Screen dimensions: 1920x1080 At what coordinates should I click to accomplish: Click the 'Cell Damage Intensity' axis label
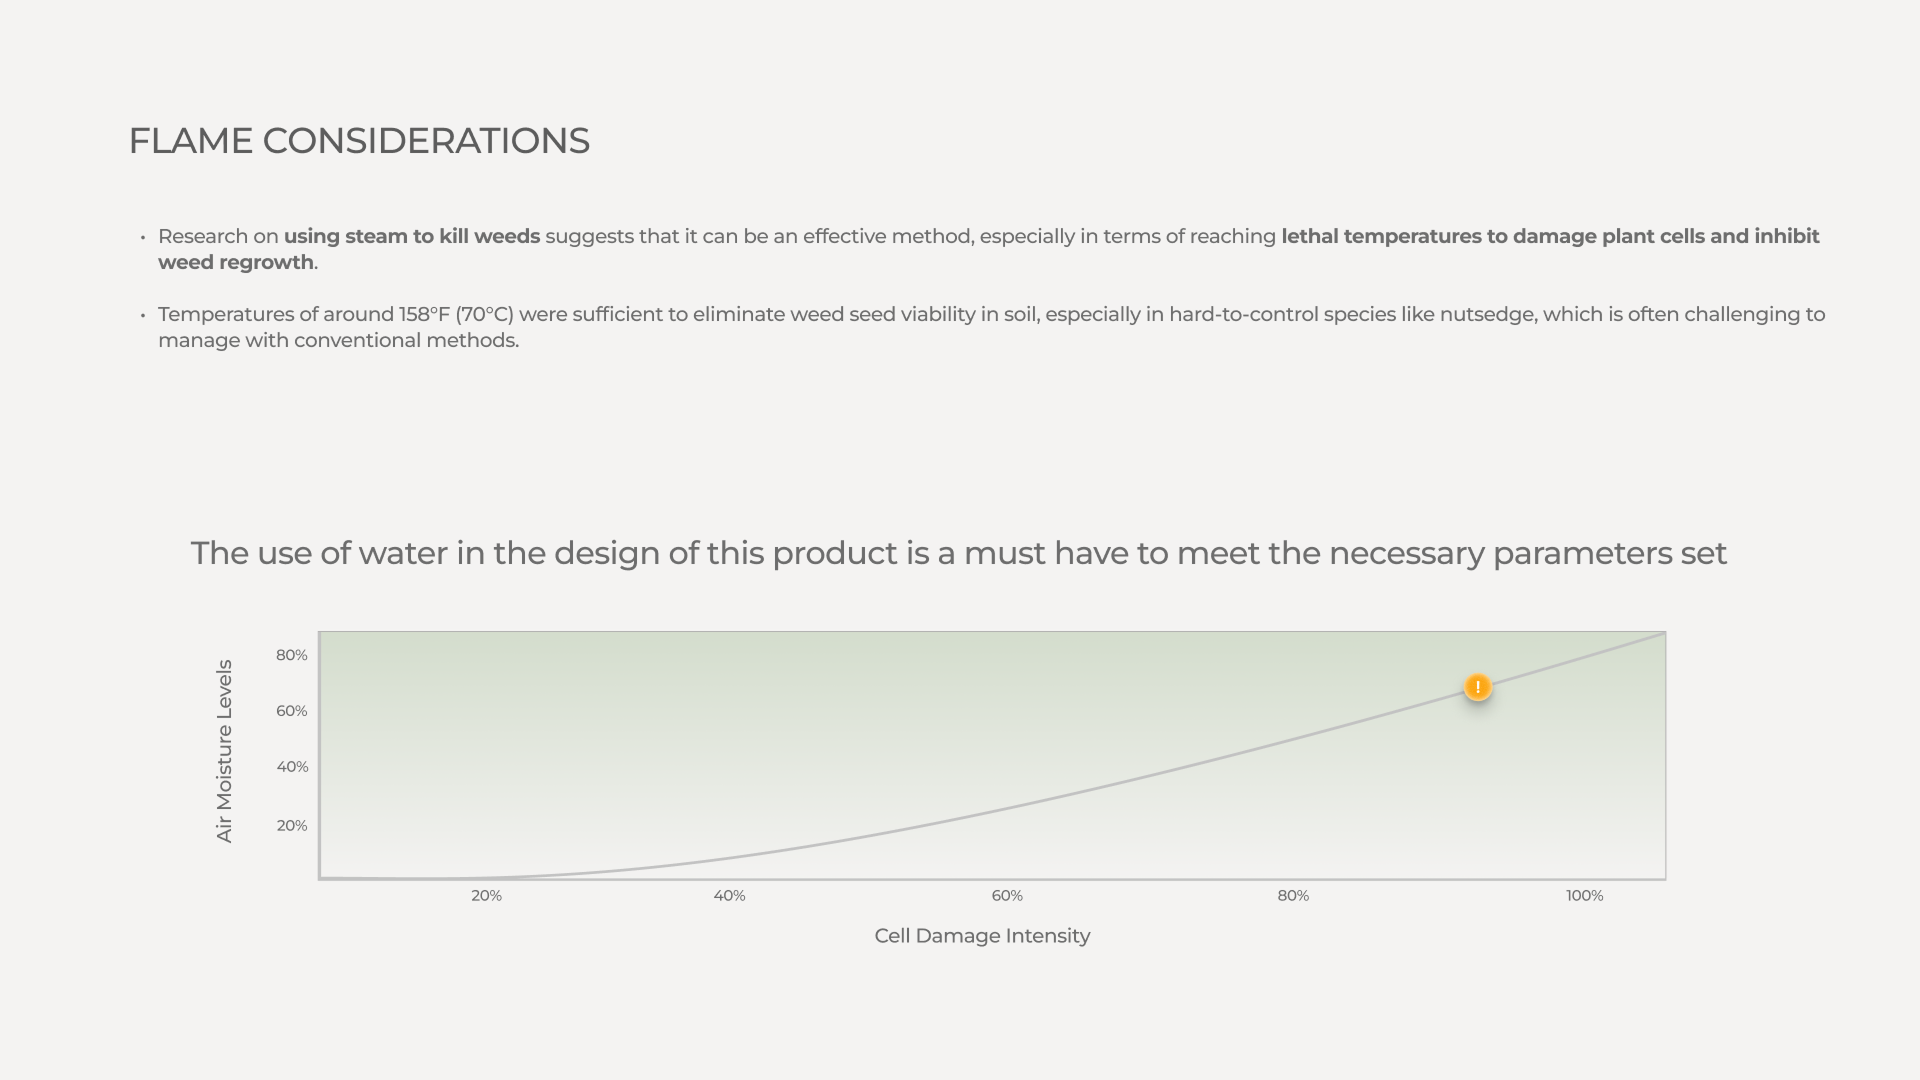pyautogui.click(x=982, y=936)
